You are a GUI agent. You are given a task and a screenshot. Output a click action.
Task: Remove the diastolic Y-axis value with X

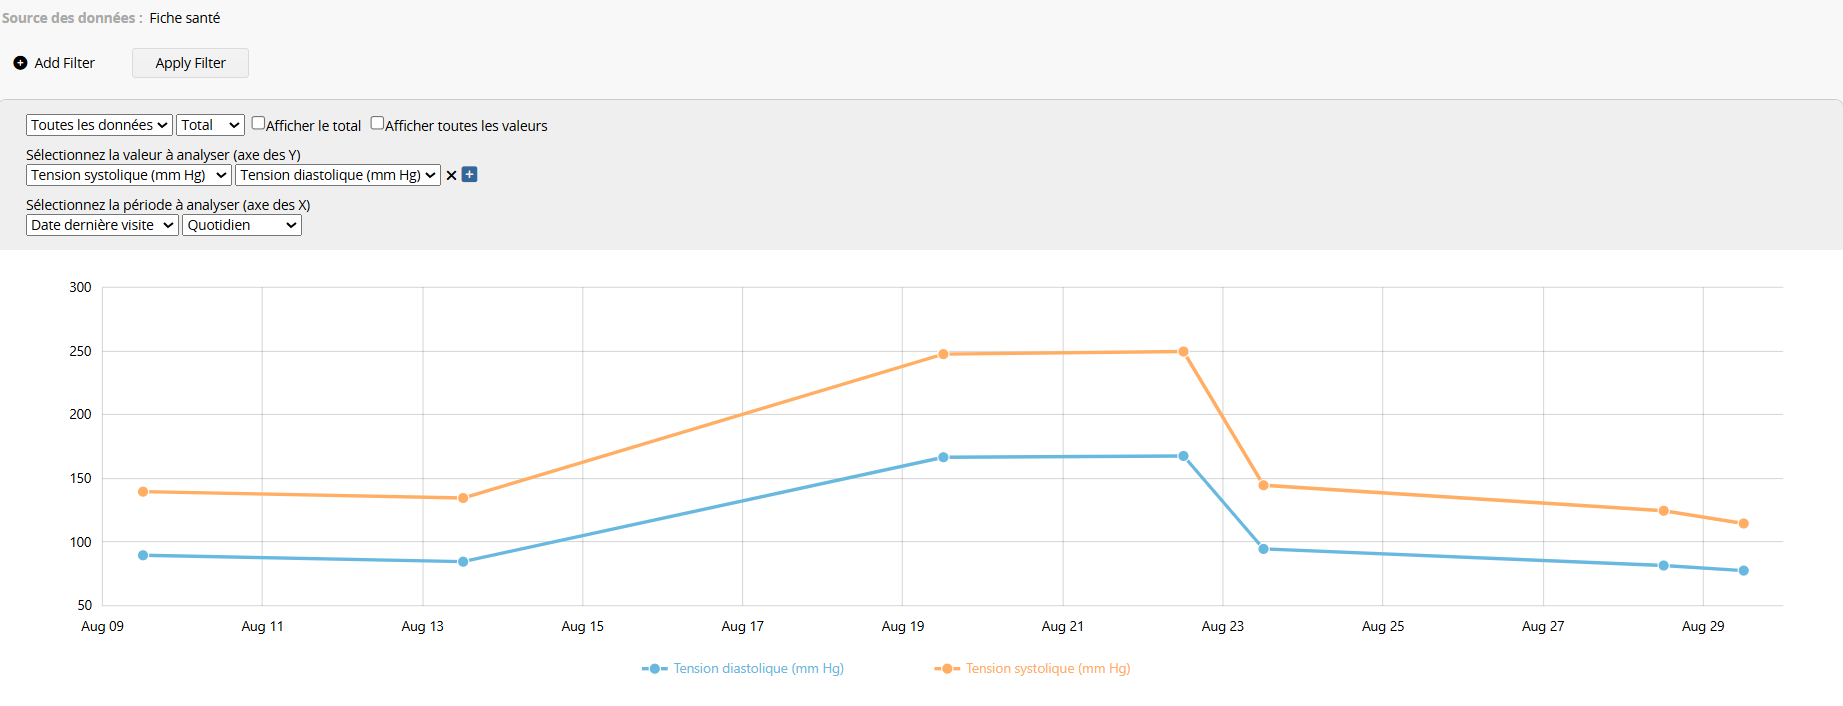451,175
